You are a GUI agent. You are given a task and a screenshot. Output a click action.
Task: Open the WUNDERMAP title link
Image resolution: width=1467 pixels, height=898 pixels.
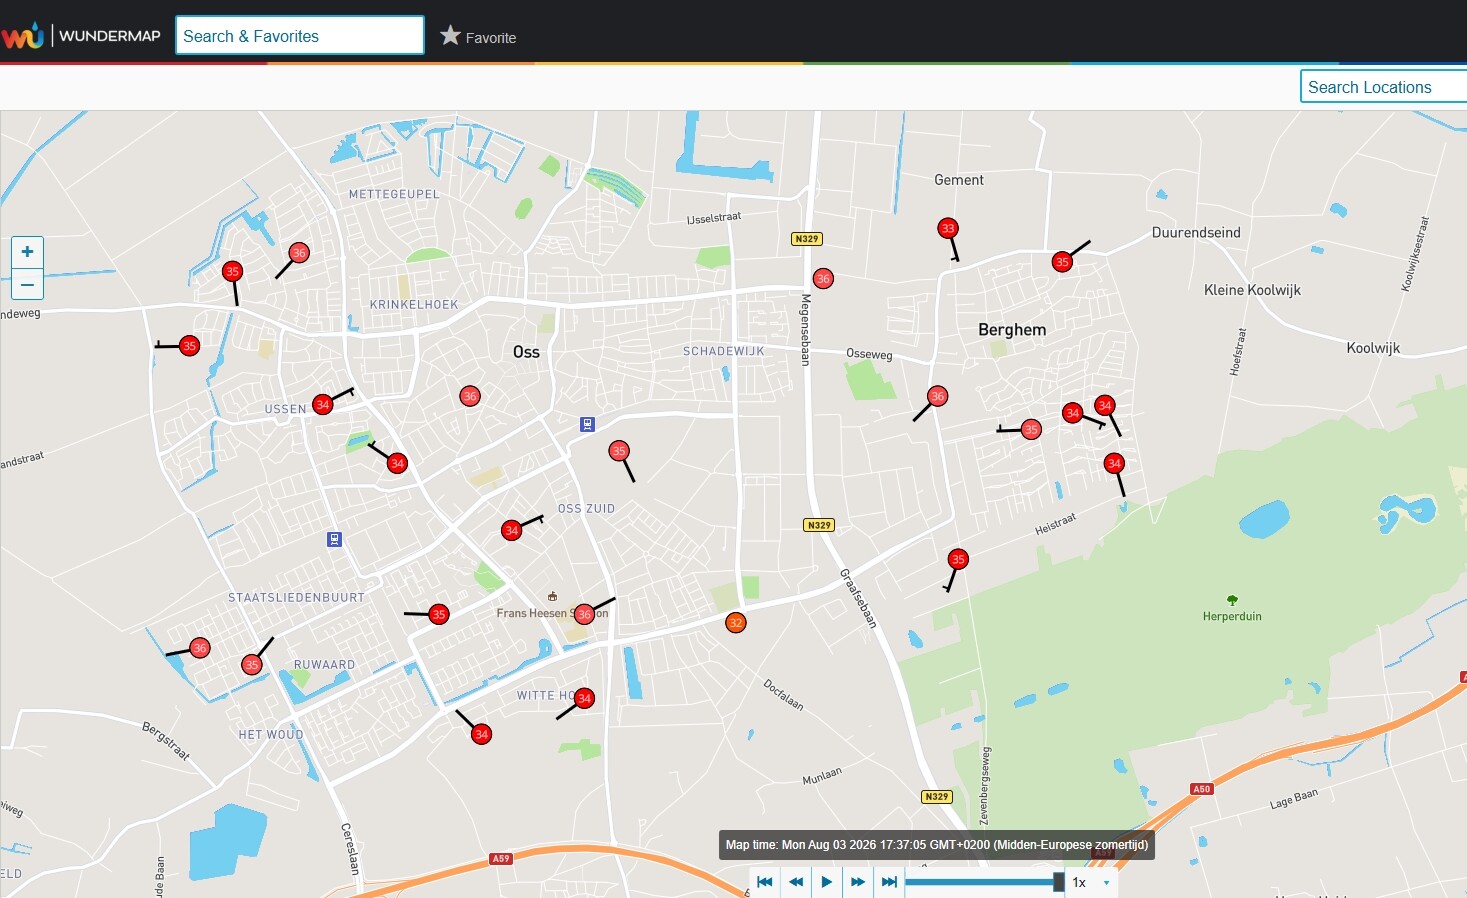pyautogui.click(x=110, y=36)
